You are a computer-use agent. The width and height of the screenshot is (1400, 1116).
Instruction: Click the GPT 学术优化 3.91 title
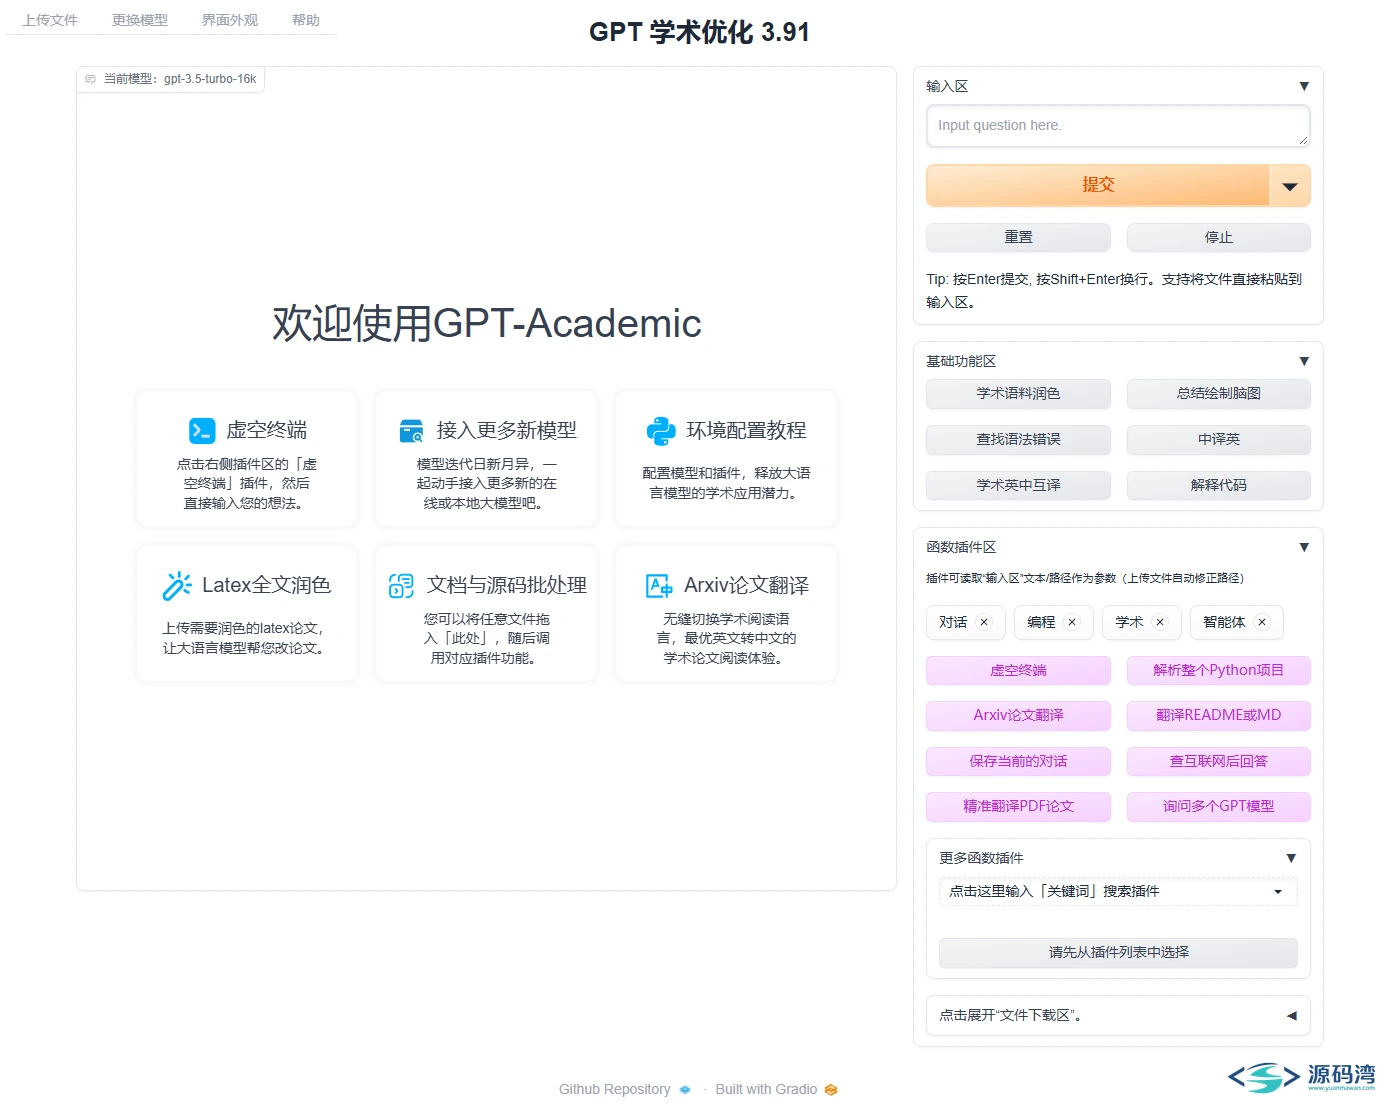point(699,32)
